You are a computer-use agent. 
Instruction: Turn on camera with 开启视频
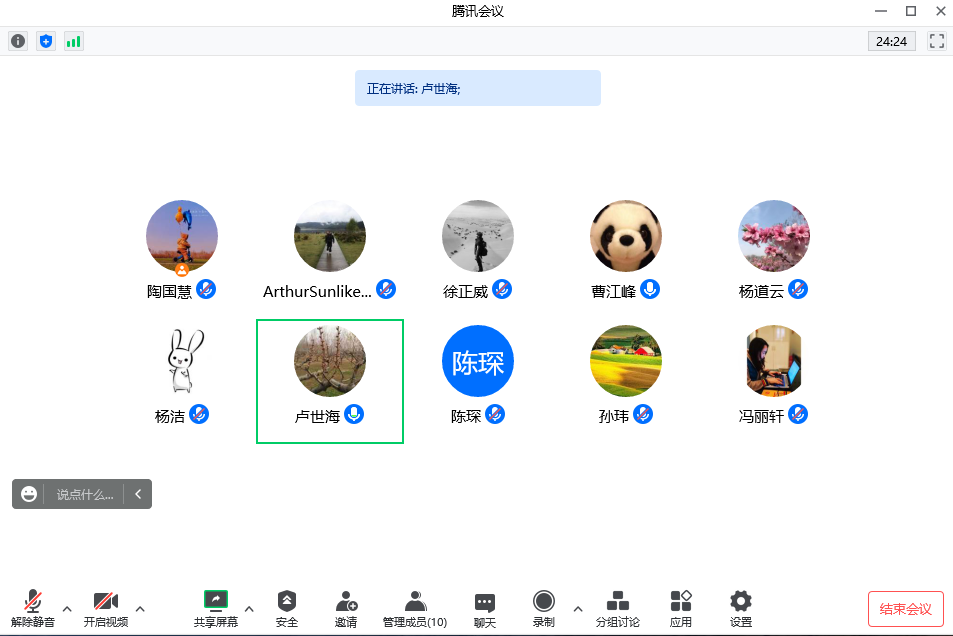[x=106, y=609]
